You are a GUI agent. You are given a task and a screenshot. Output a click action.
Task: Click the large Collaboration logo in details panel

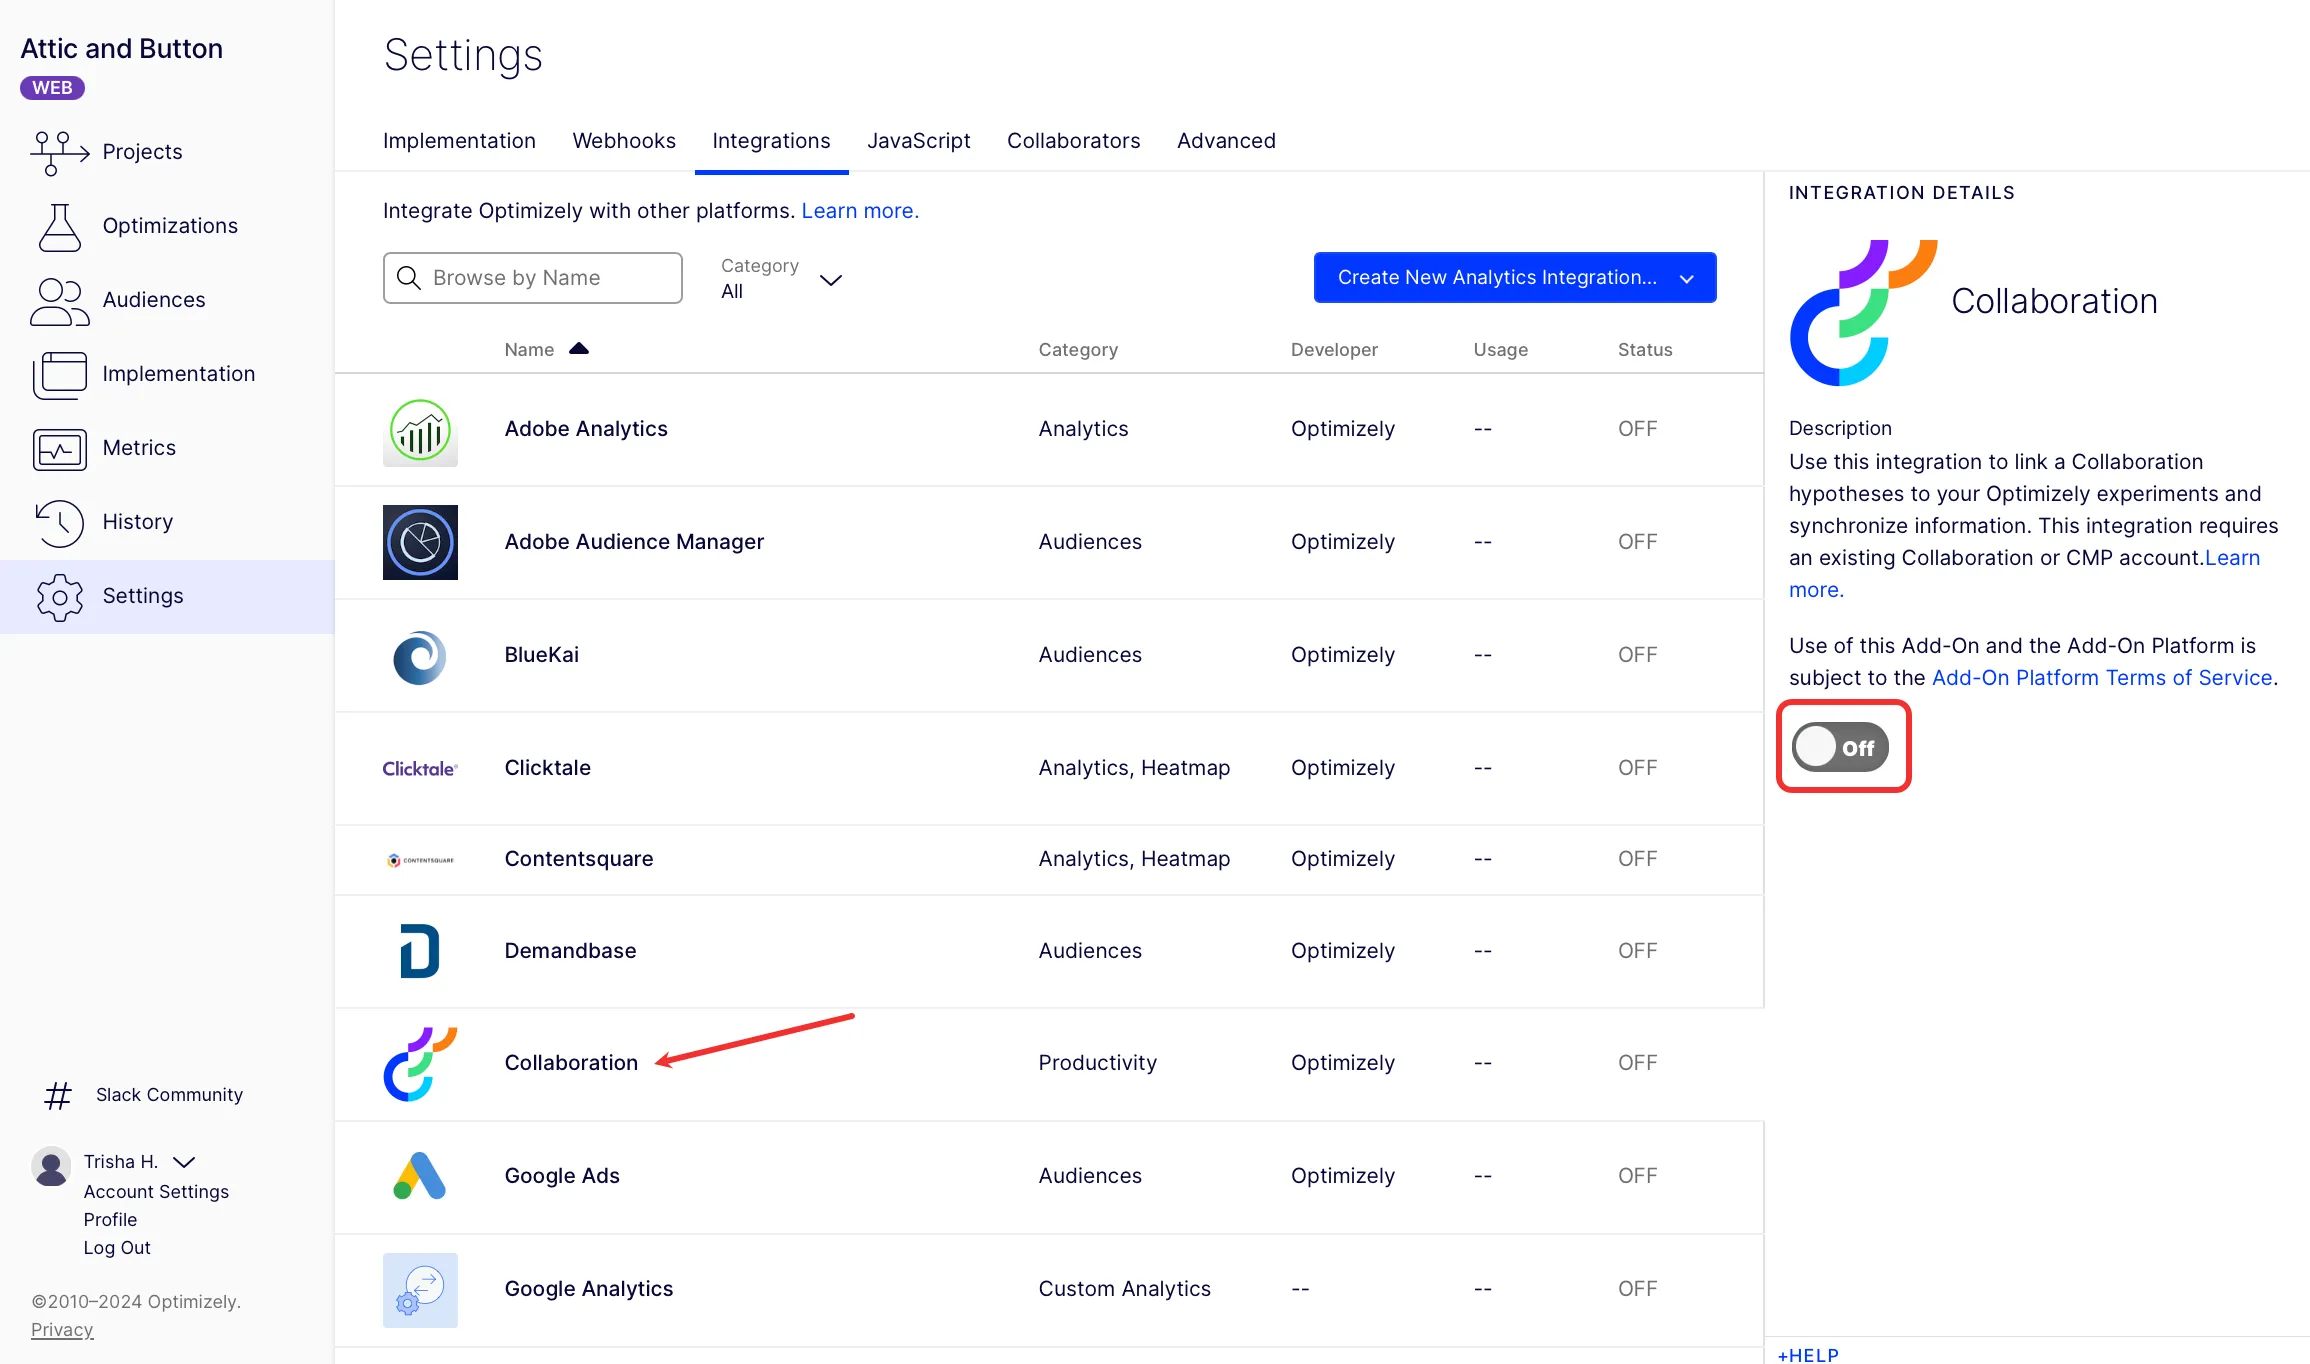(1863, 313)
